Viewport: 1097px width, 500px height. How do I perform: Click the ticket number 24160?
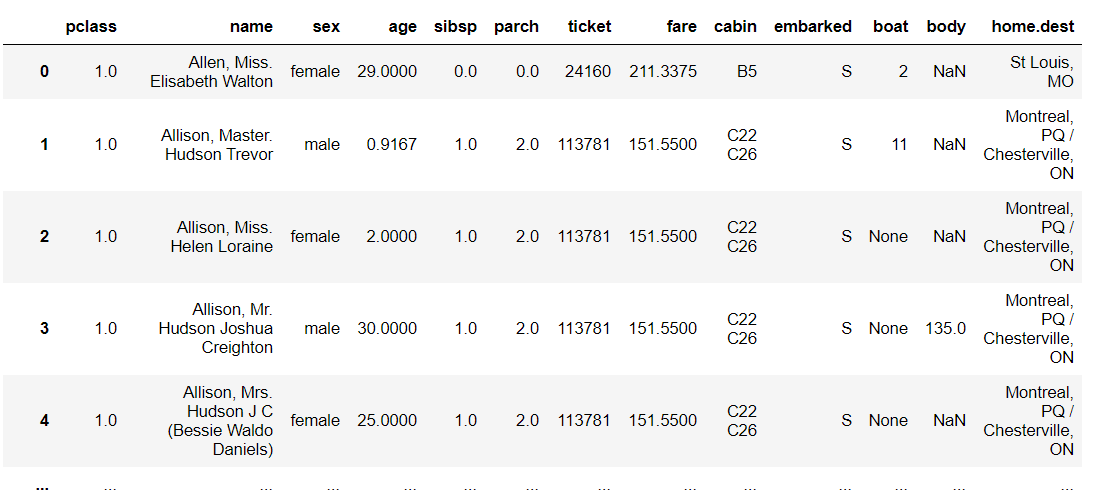pos(586,72)
